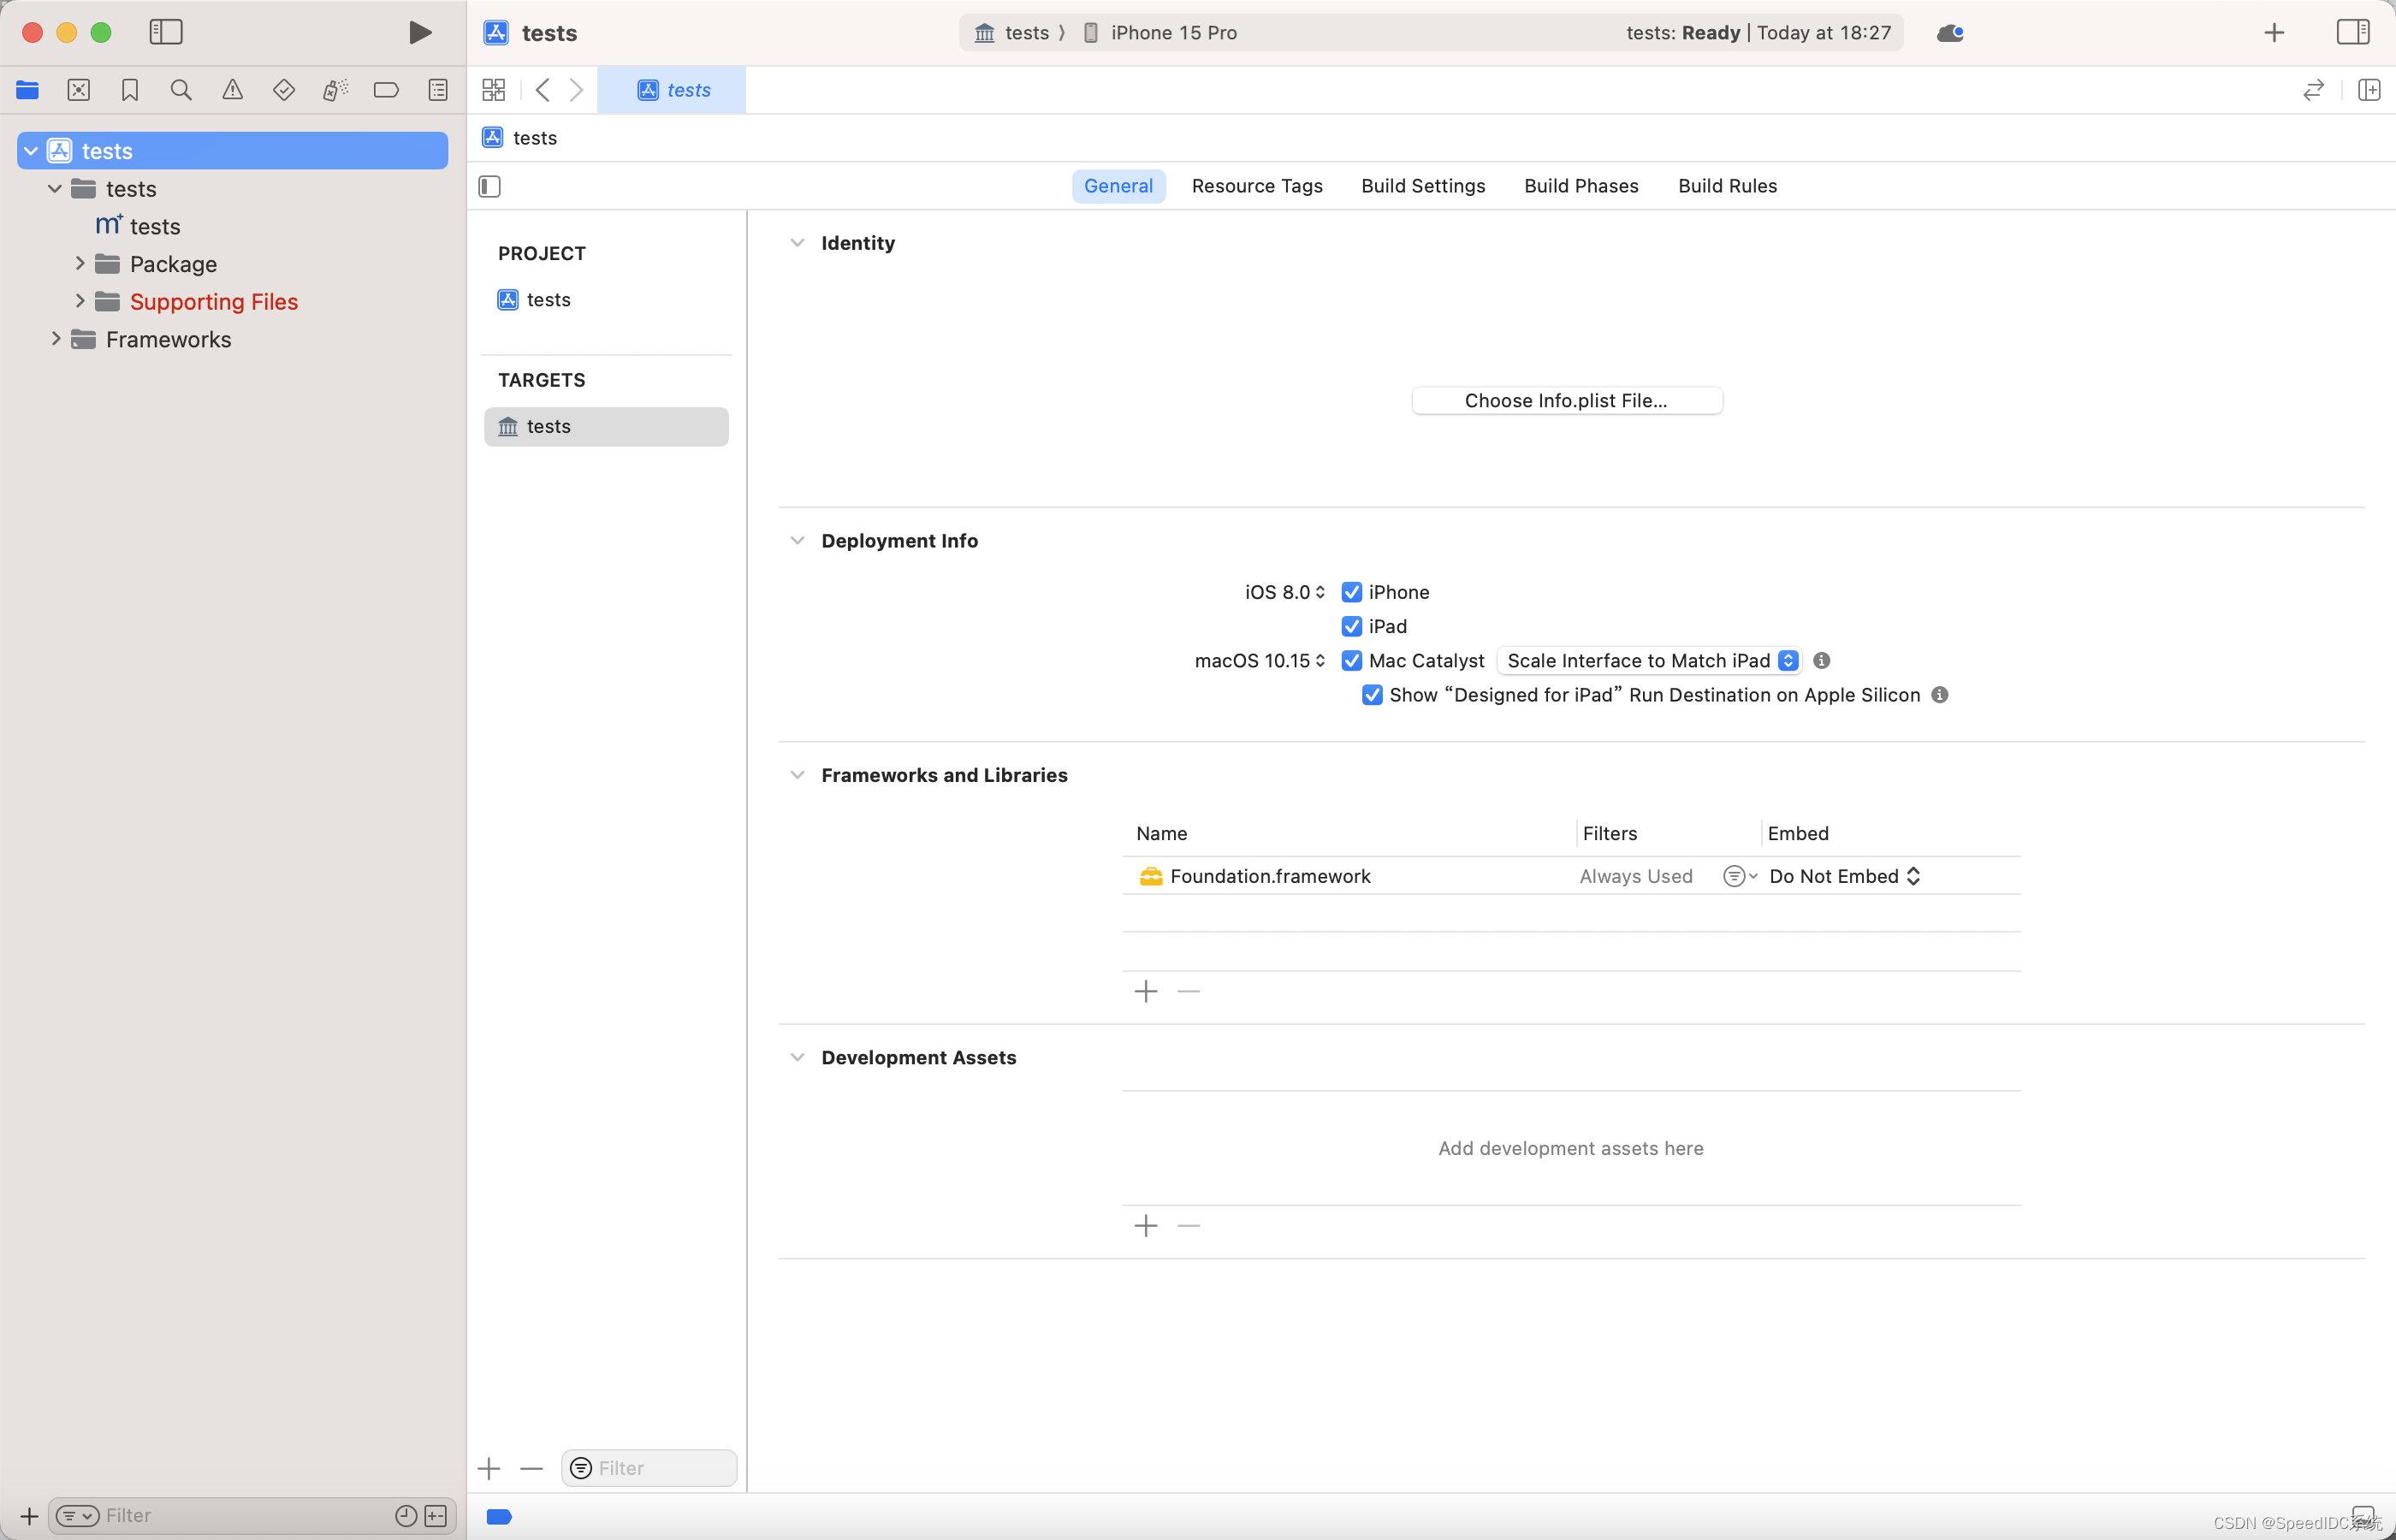Select the tests target under TARGETS

pos(606,427)
